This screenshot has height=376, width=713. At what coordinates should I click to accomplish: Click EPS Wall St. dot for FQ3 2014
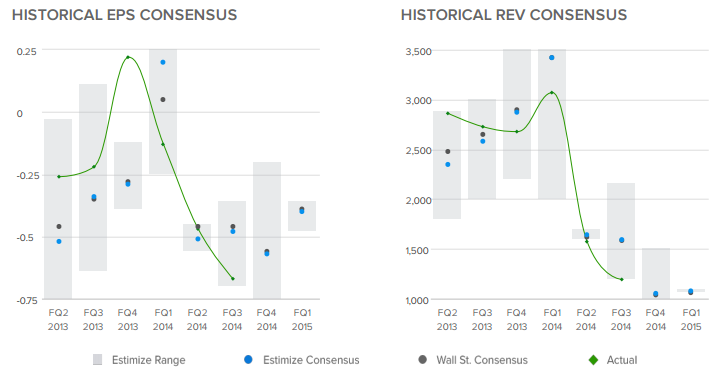pos(233,226)
